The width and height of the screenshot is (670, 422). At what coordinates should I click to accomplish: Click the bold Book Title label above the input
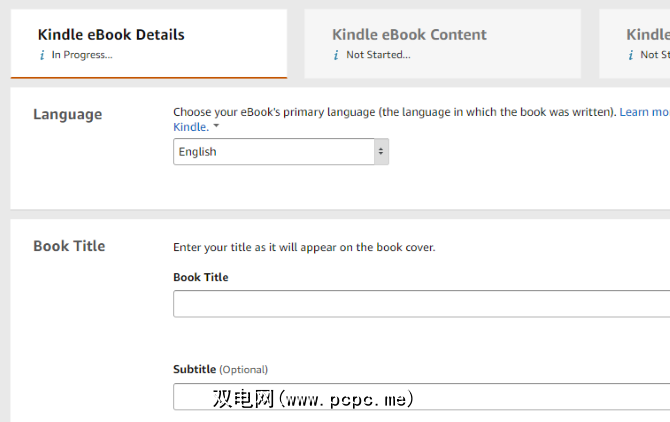coord(200,277)
